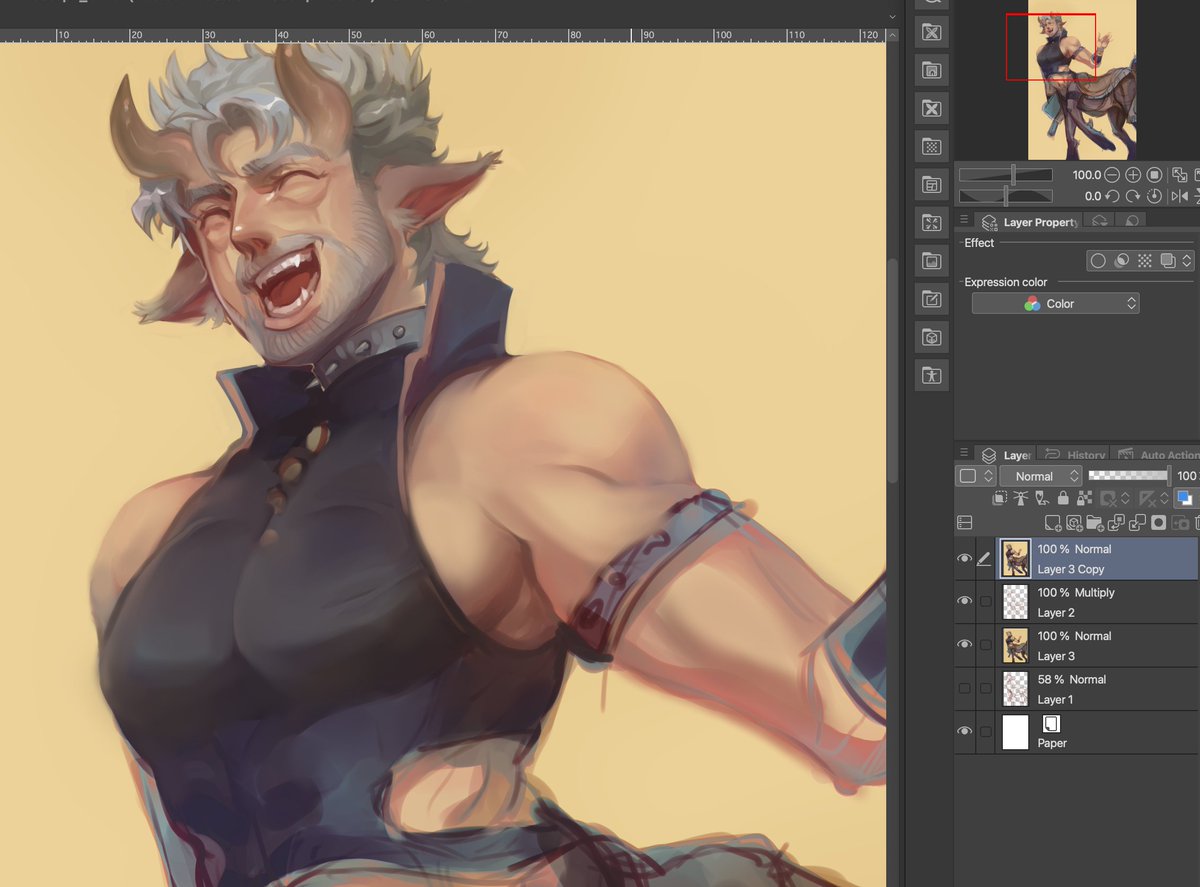Reset canvas rotation in Navigator
This screenshot has height=887, width=1200.
[1154, 196]
